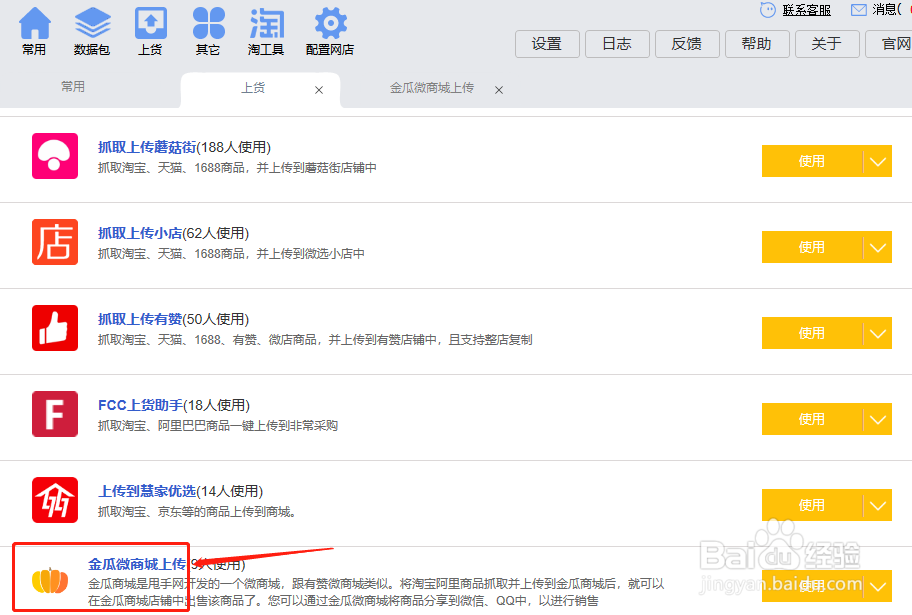Click the 联系客服 smiley face icon
This screenshot has height=615, width=912.
point(768,10)
